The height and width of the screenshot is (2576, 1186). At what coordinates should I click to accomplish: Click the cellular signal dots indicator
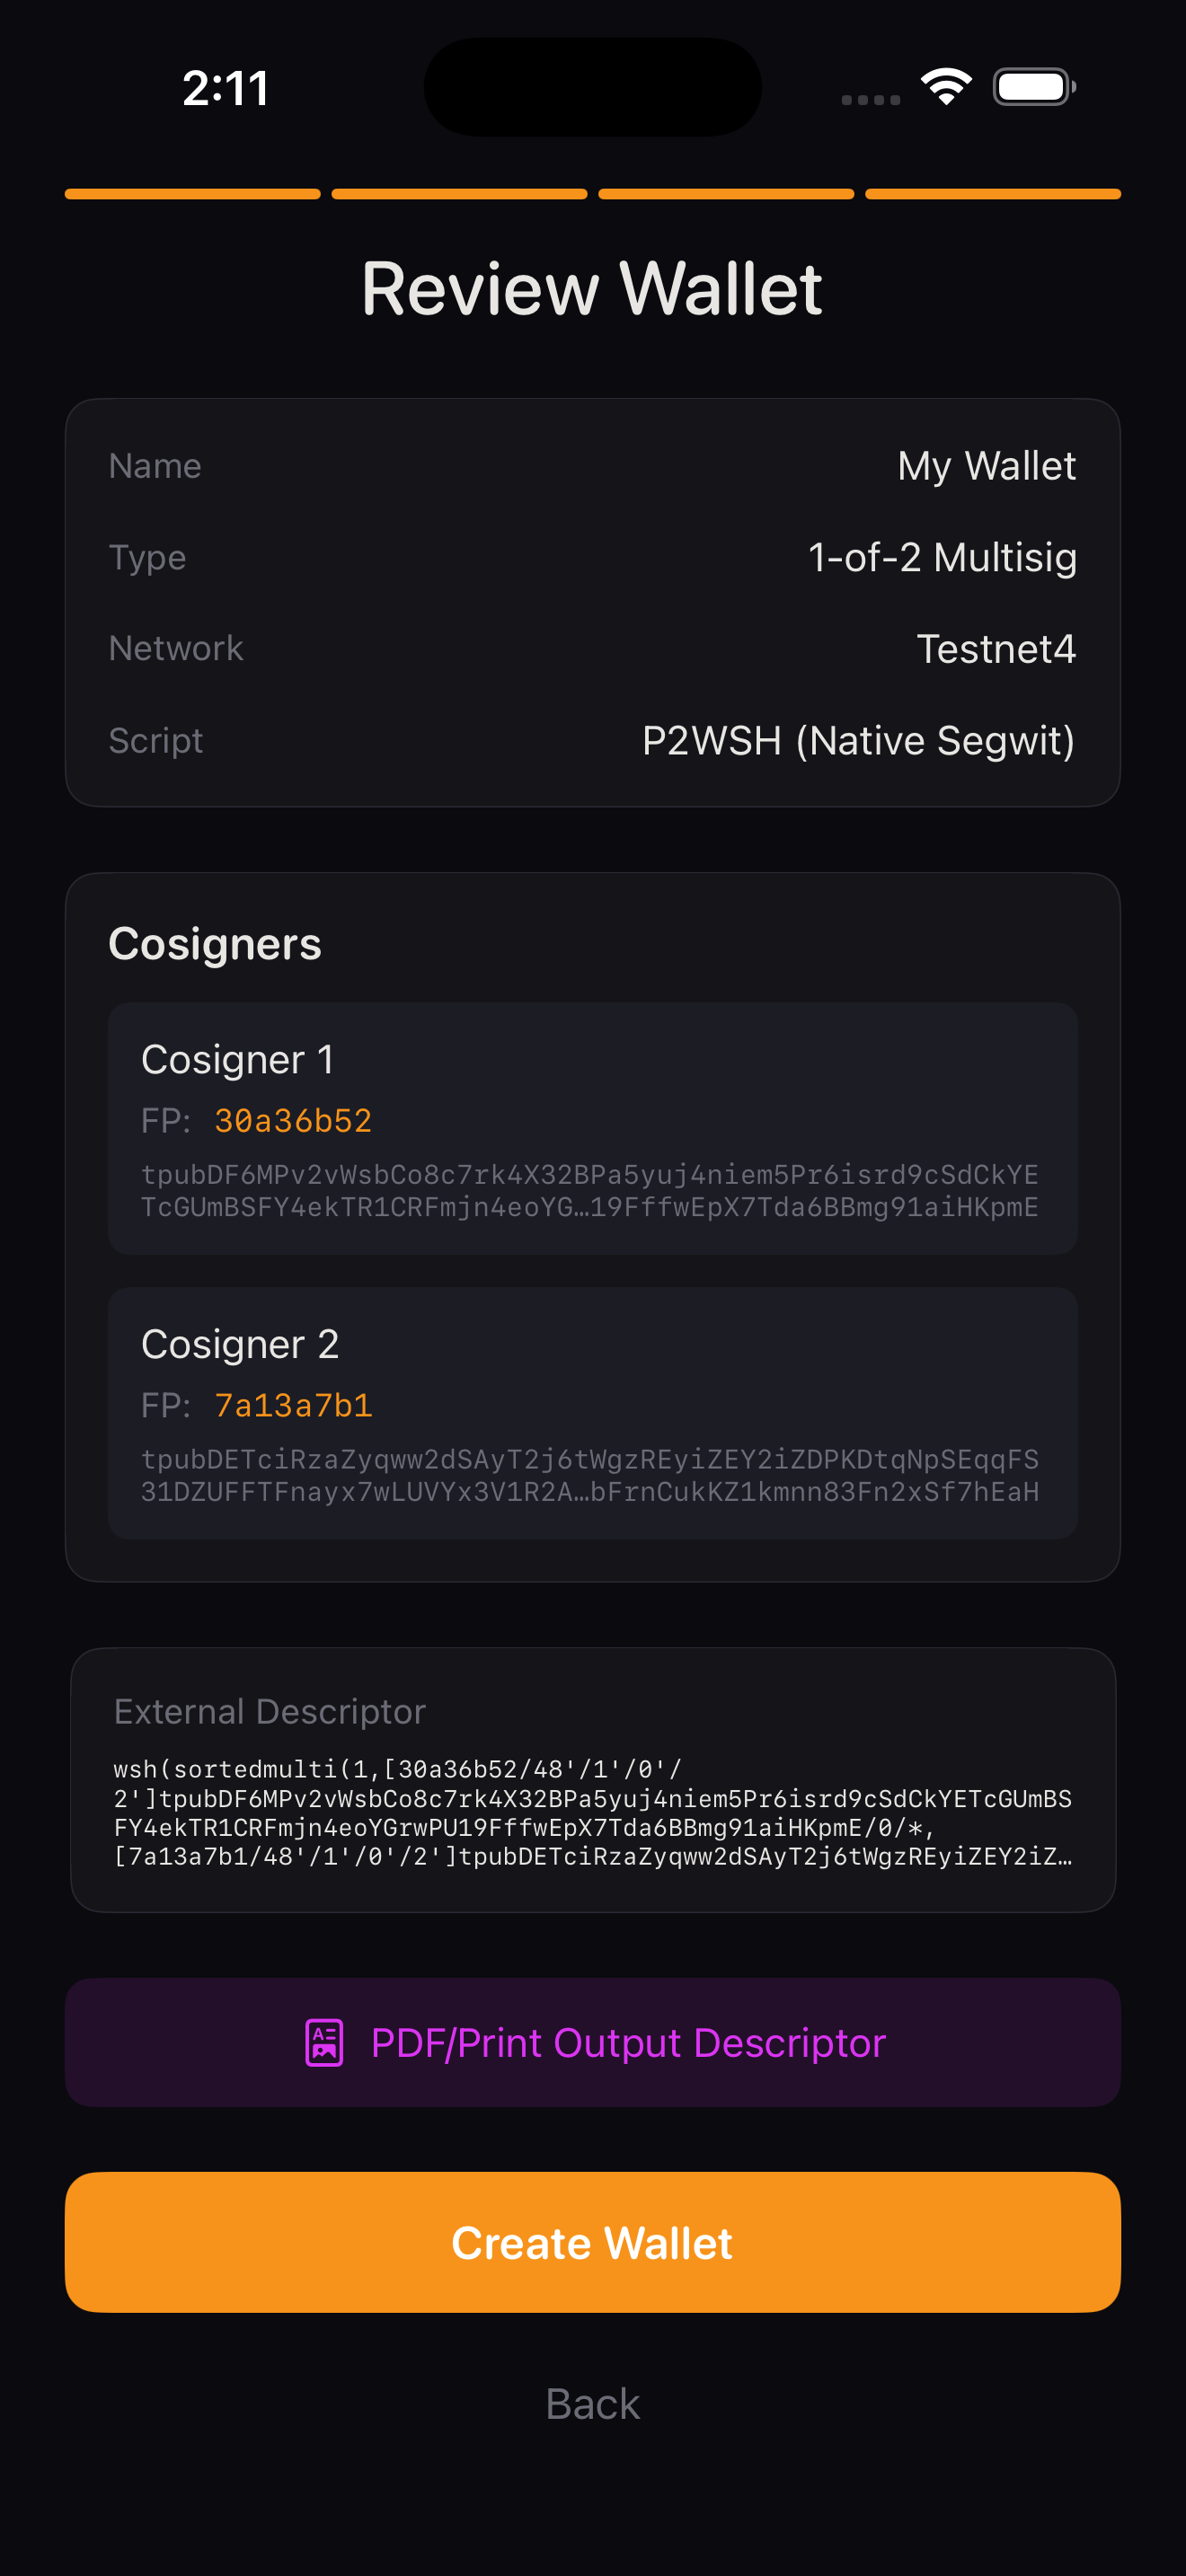[868, 99]
